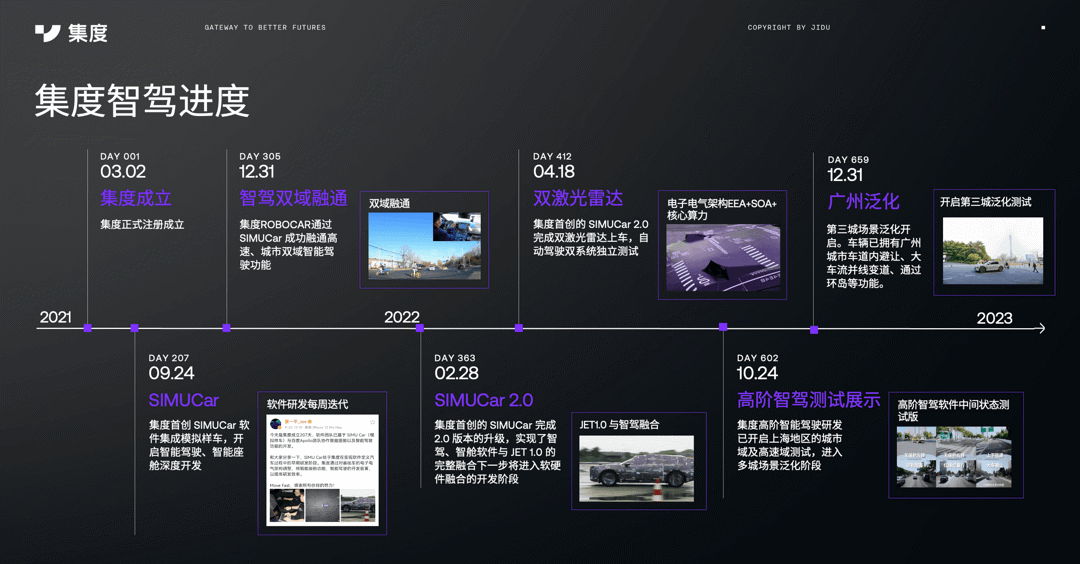Click the SIMUCar 2.0 purple heading
The height and width of the screenshot is (564, 1080).
484,400
